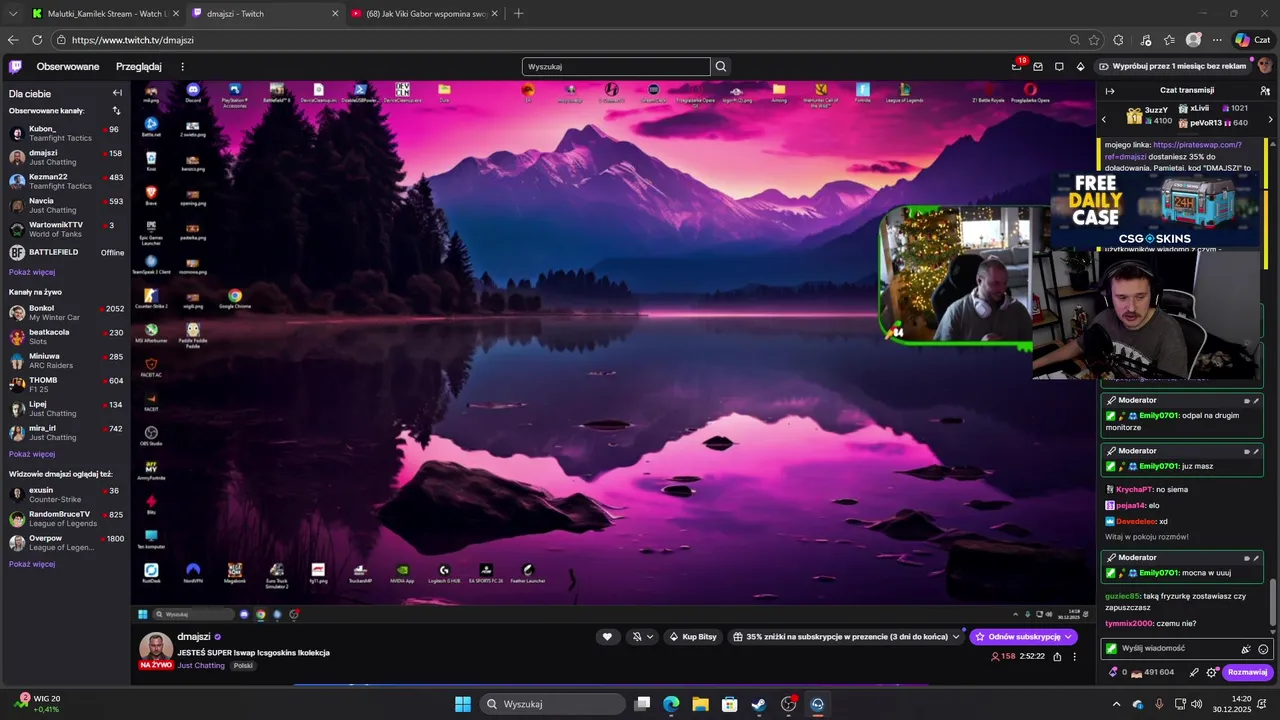Click the share icon below the stream
This screenshot has width=1280, height=720.
(1057, 657)
